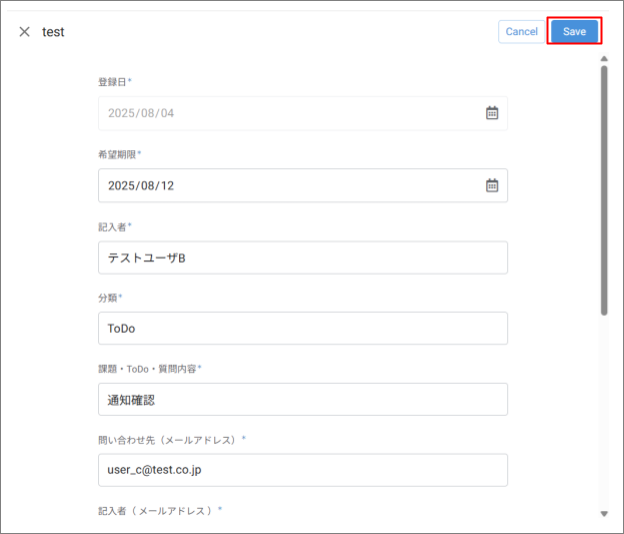The image size is (624, 534).
Task: Save the test form
Action: click(574, 31)
